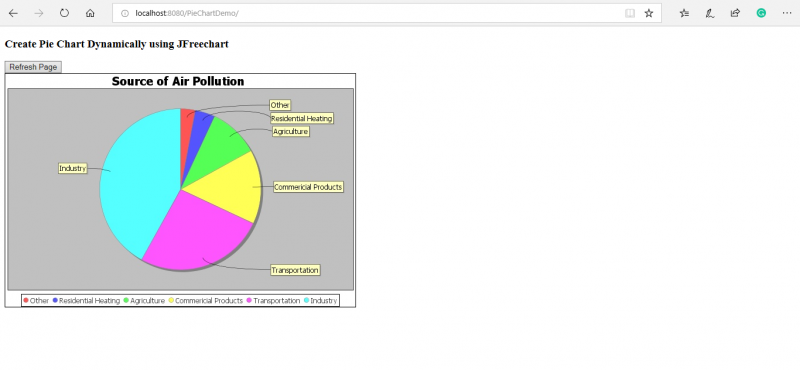Add page to favorites with star icon
The image size is (800, 370).
click(648, 13)
